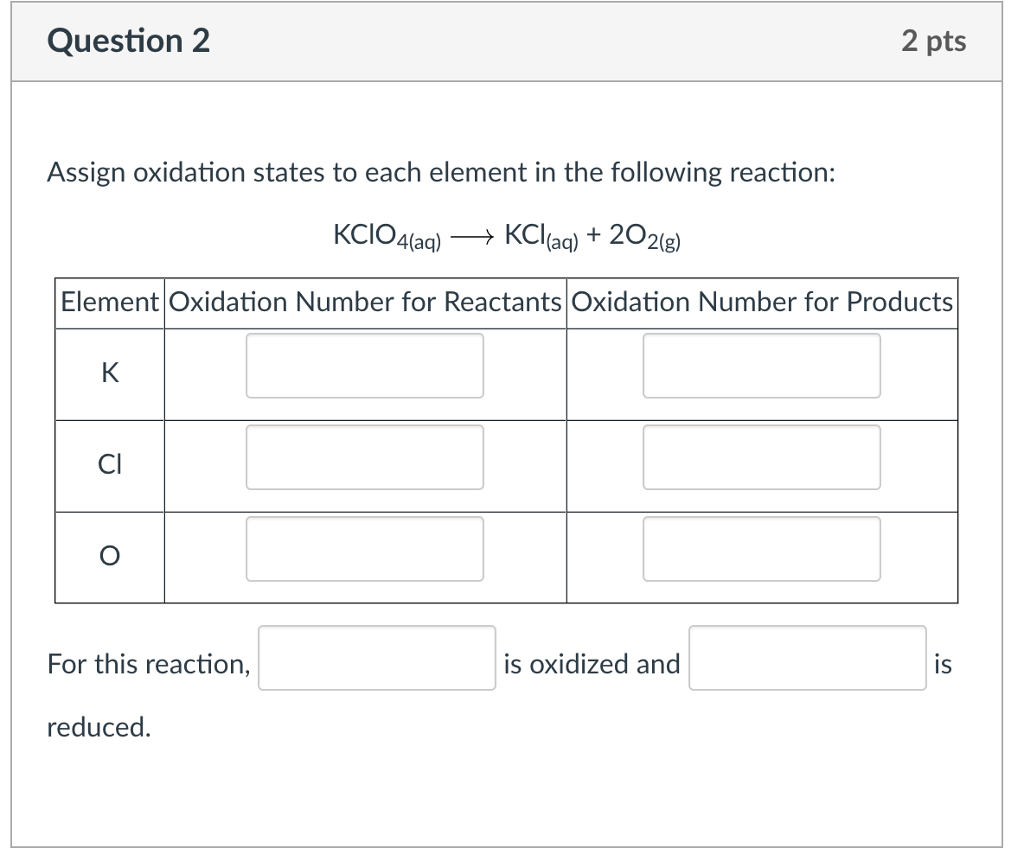
Task: Click the 'Oxidation Number for Reactants' header
Action: 365,302
